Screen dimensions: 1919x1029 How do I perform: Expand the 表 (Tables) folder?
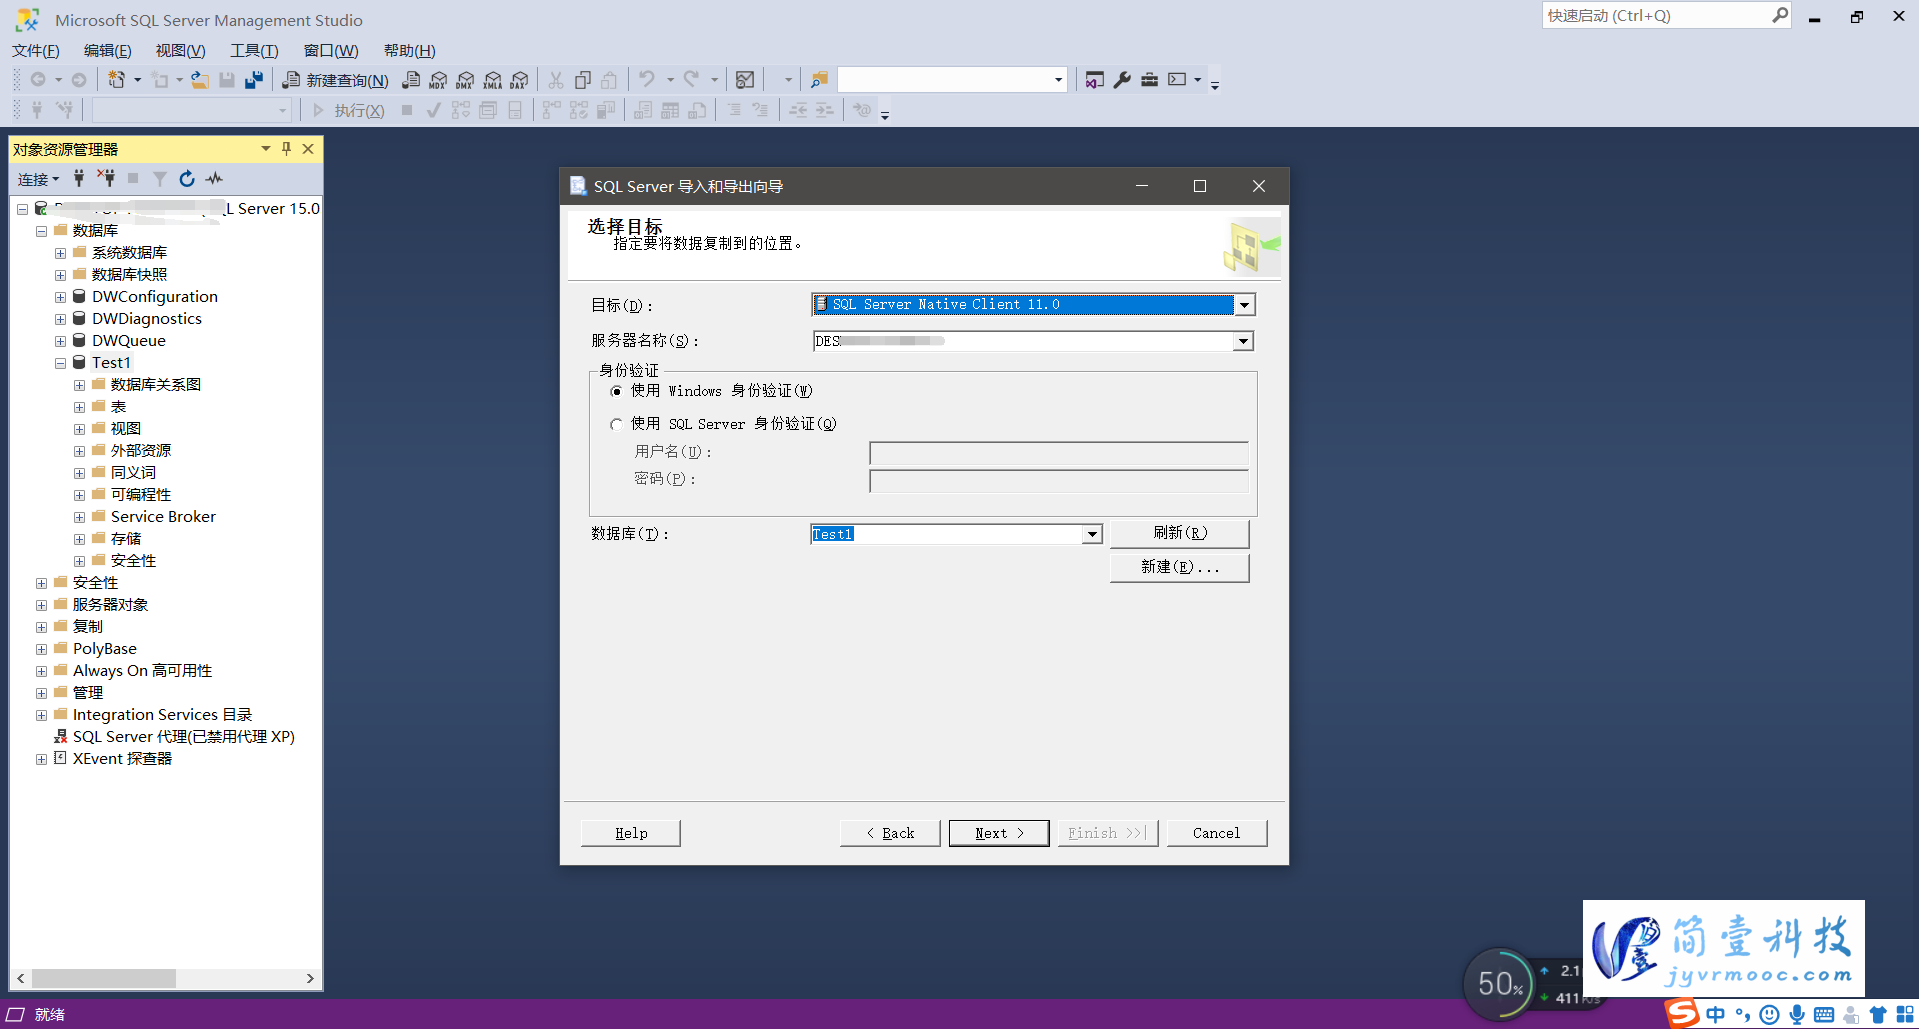point(79,407)
